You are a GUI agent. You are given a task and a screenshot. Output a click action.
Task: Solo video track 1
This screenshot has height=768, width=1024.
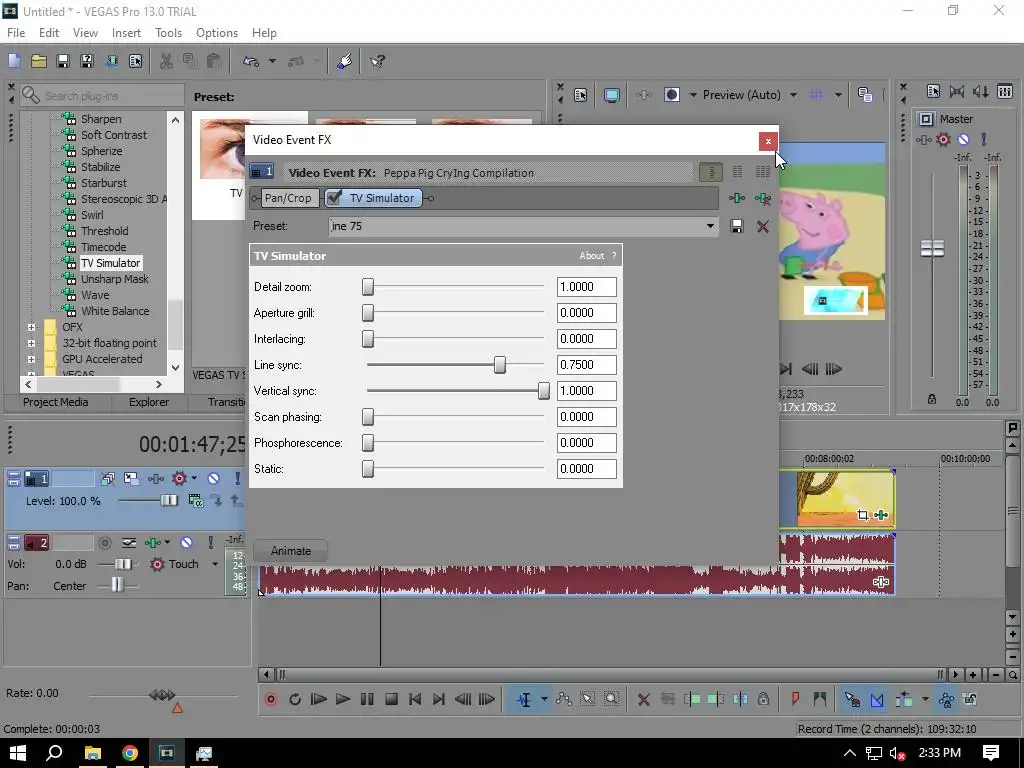pyautogui.click(x=237, y=479)
